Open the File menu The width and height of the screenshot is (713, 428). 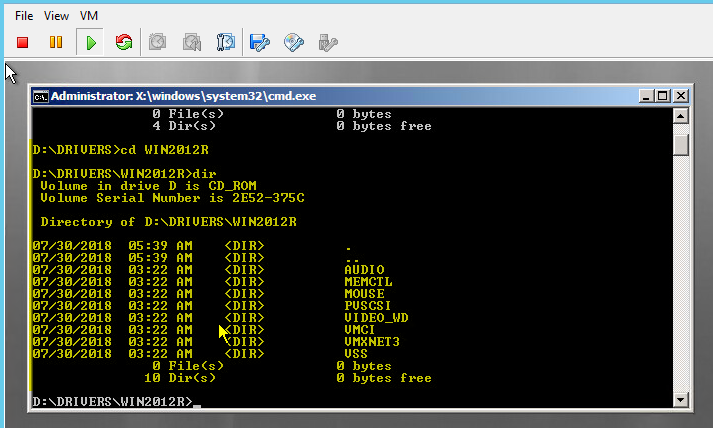(x=24, y=16)
